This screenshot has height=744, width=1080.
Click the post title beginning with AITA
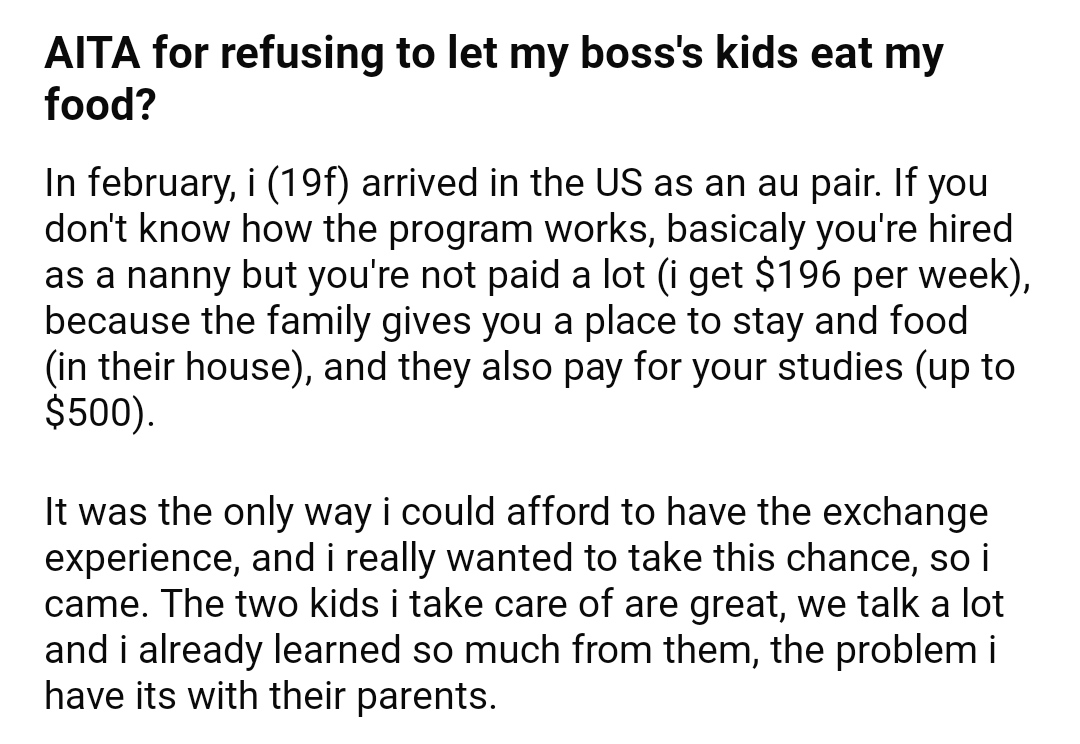pos(494,79)
